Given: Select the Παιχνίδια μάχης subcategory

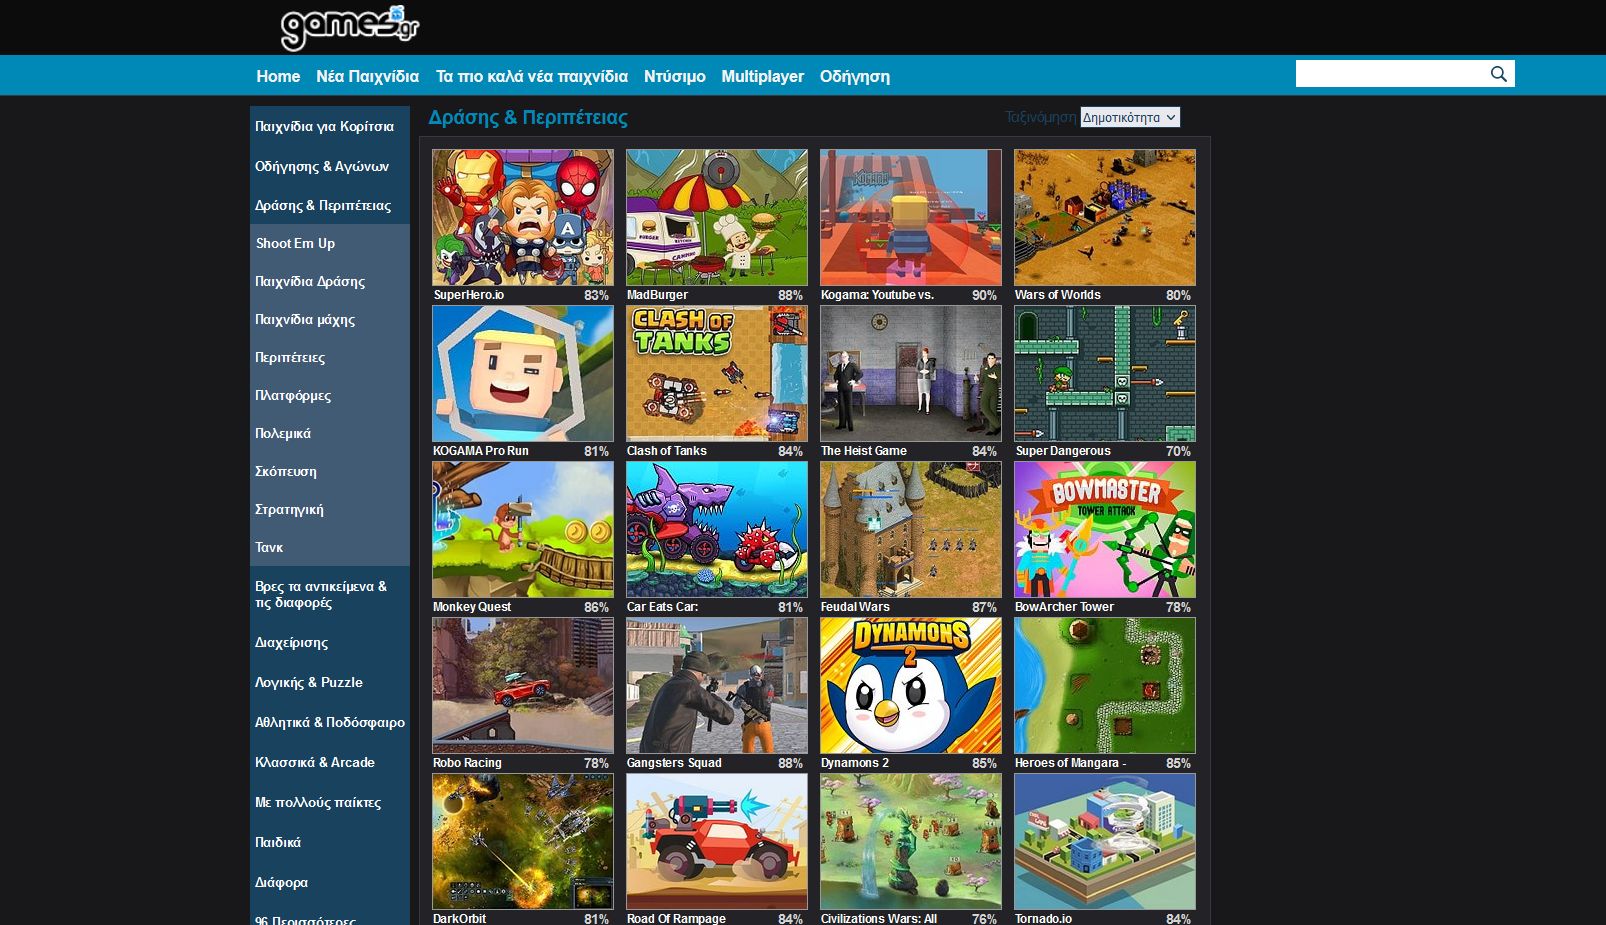Looking at the screenshot, I should [x=330, y=319].
